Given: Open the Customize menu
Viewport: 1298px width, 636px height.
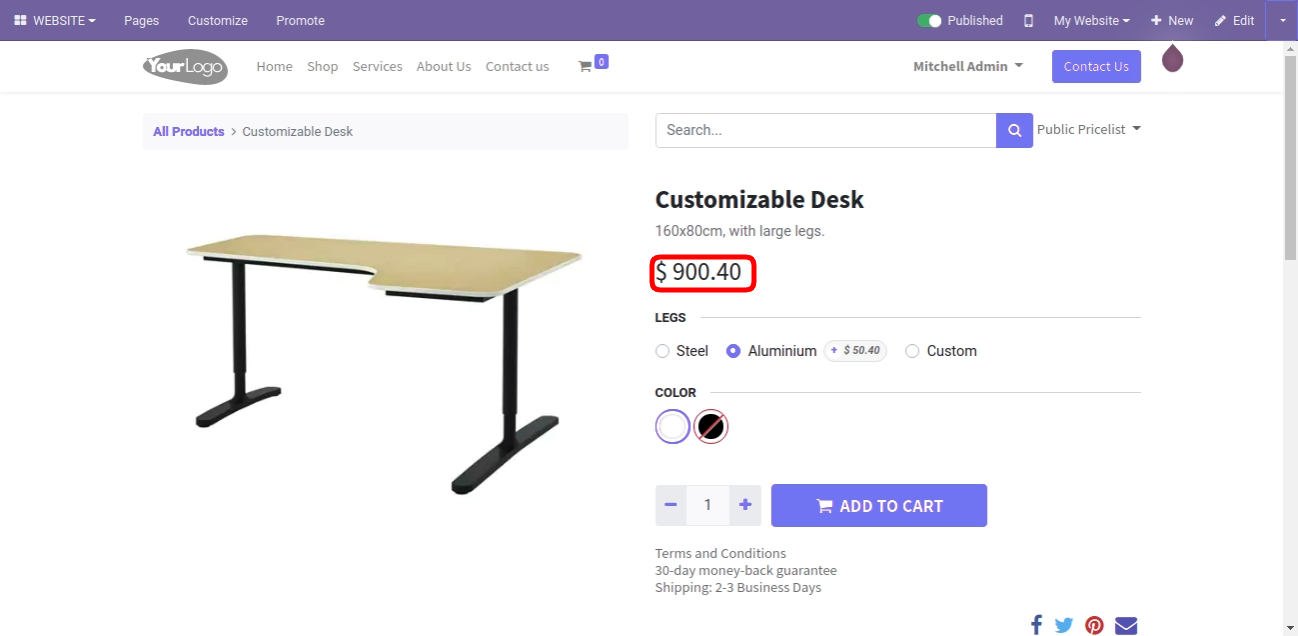Looking at the screenshot, I should pyautogui.click(x=217, y=21).
